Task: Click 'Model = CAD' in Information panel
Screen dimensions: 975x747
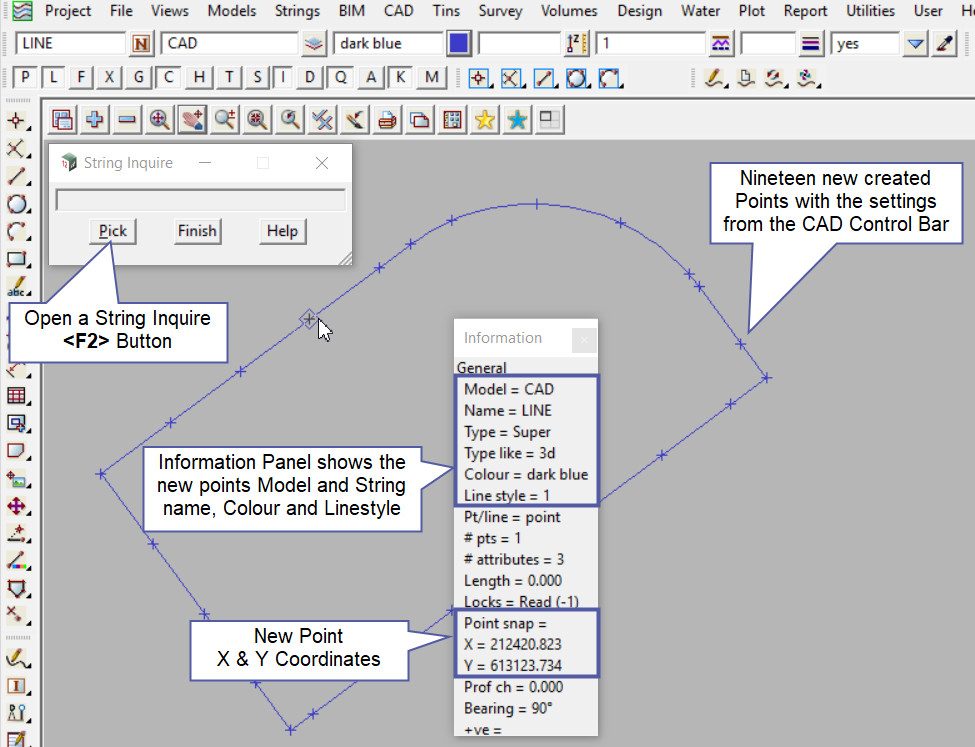Action: 509,389
